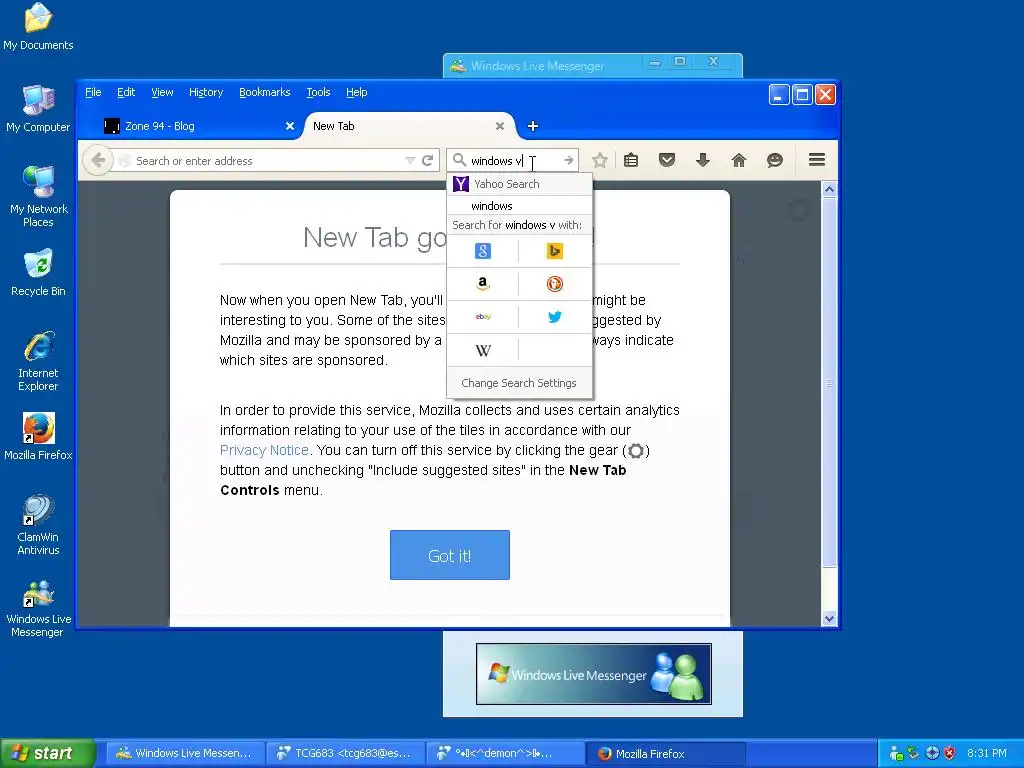This screenshot has height=768, width=1024.
Task: Search with Twitter engine icon
Action: point(554,317)
